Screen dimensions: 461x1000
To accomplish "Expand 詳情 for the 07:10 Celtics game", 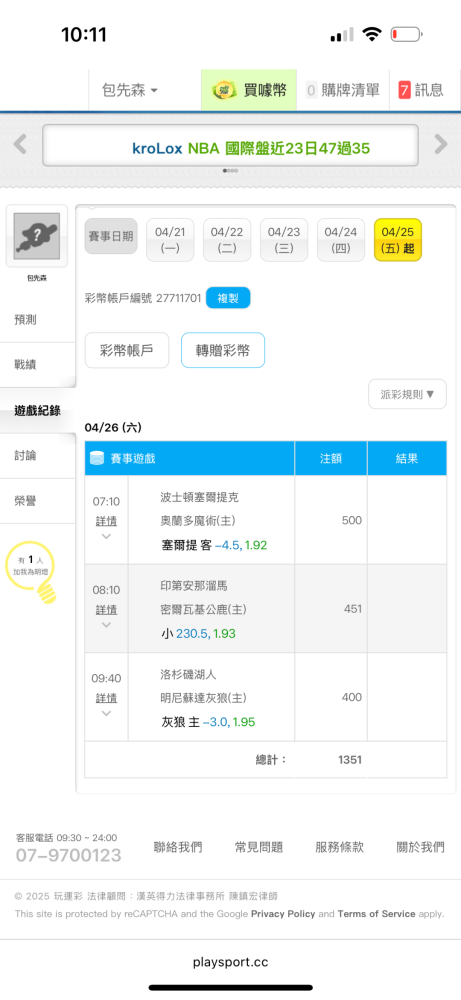I will click(x=106, y=521).
